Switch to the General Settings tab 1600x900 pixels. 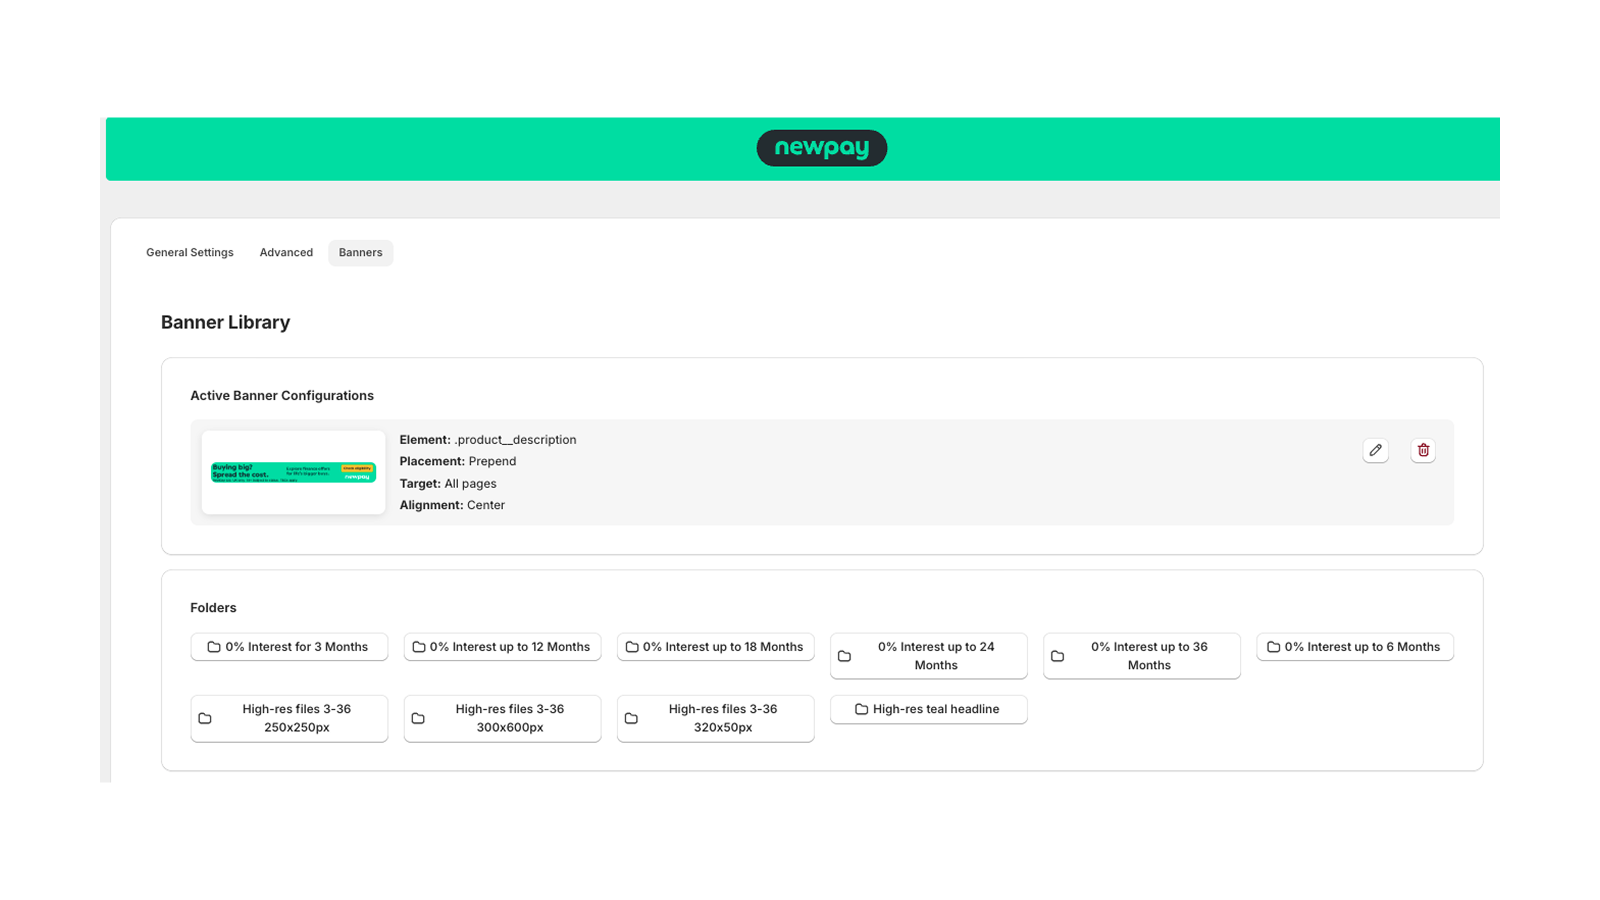click(x=189, y=252)
